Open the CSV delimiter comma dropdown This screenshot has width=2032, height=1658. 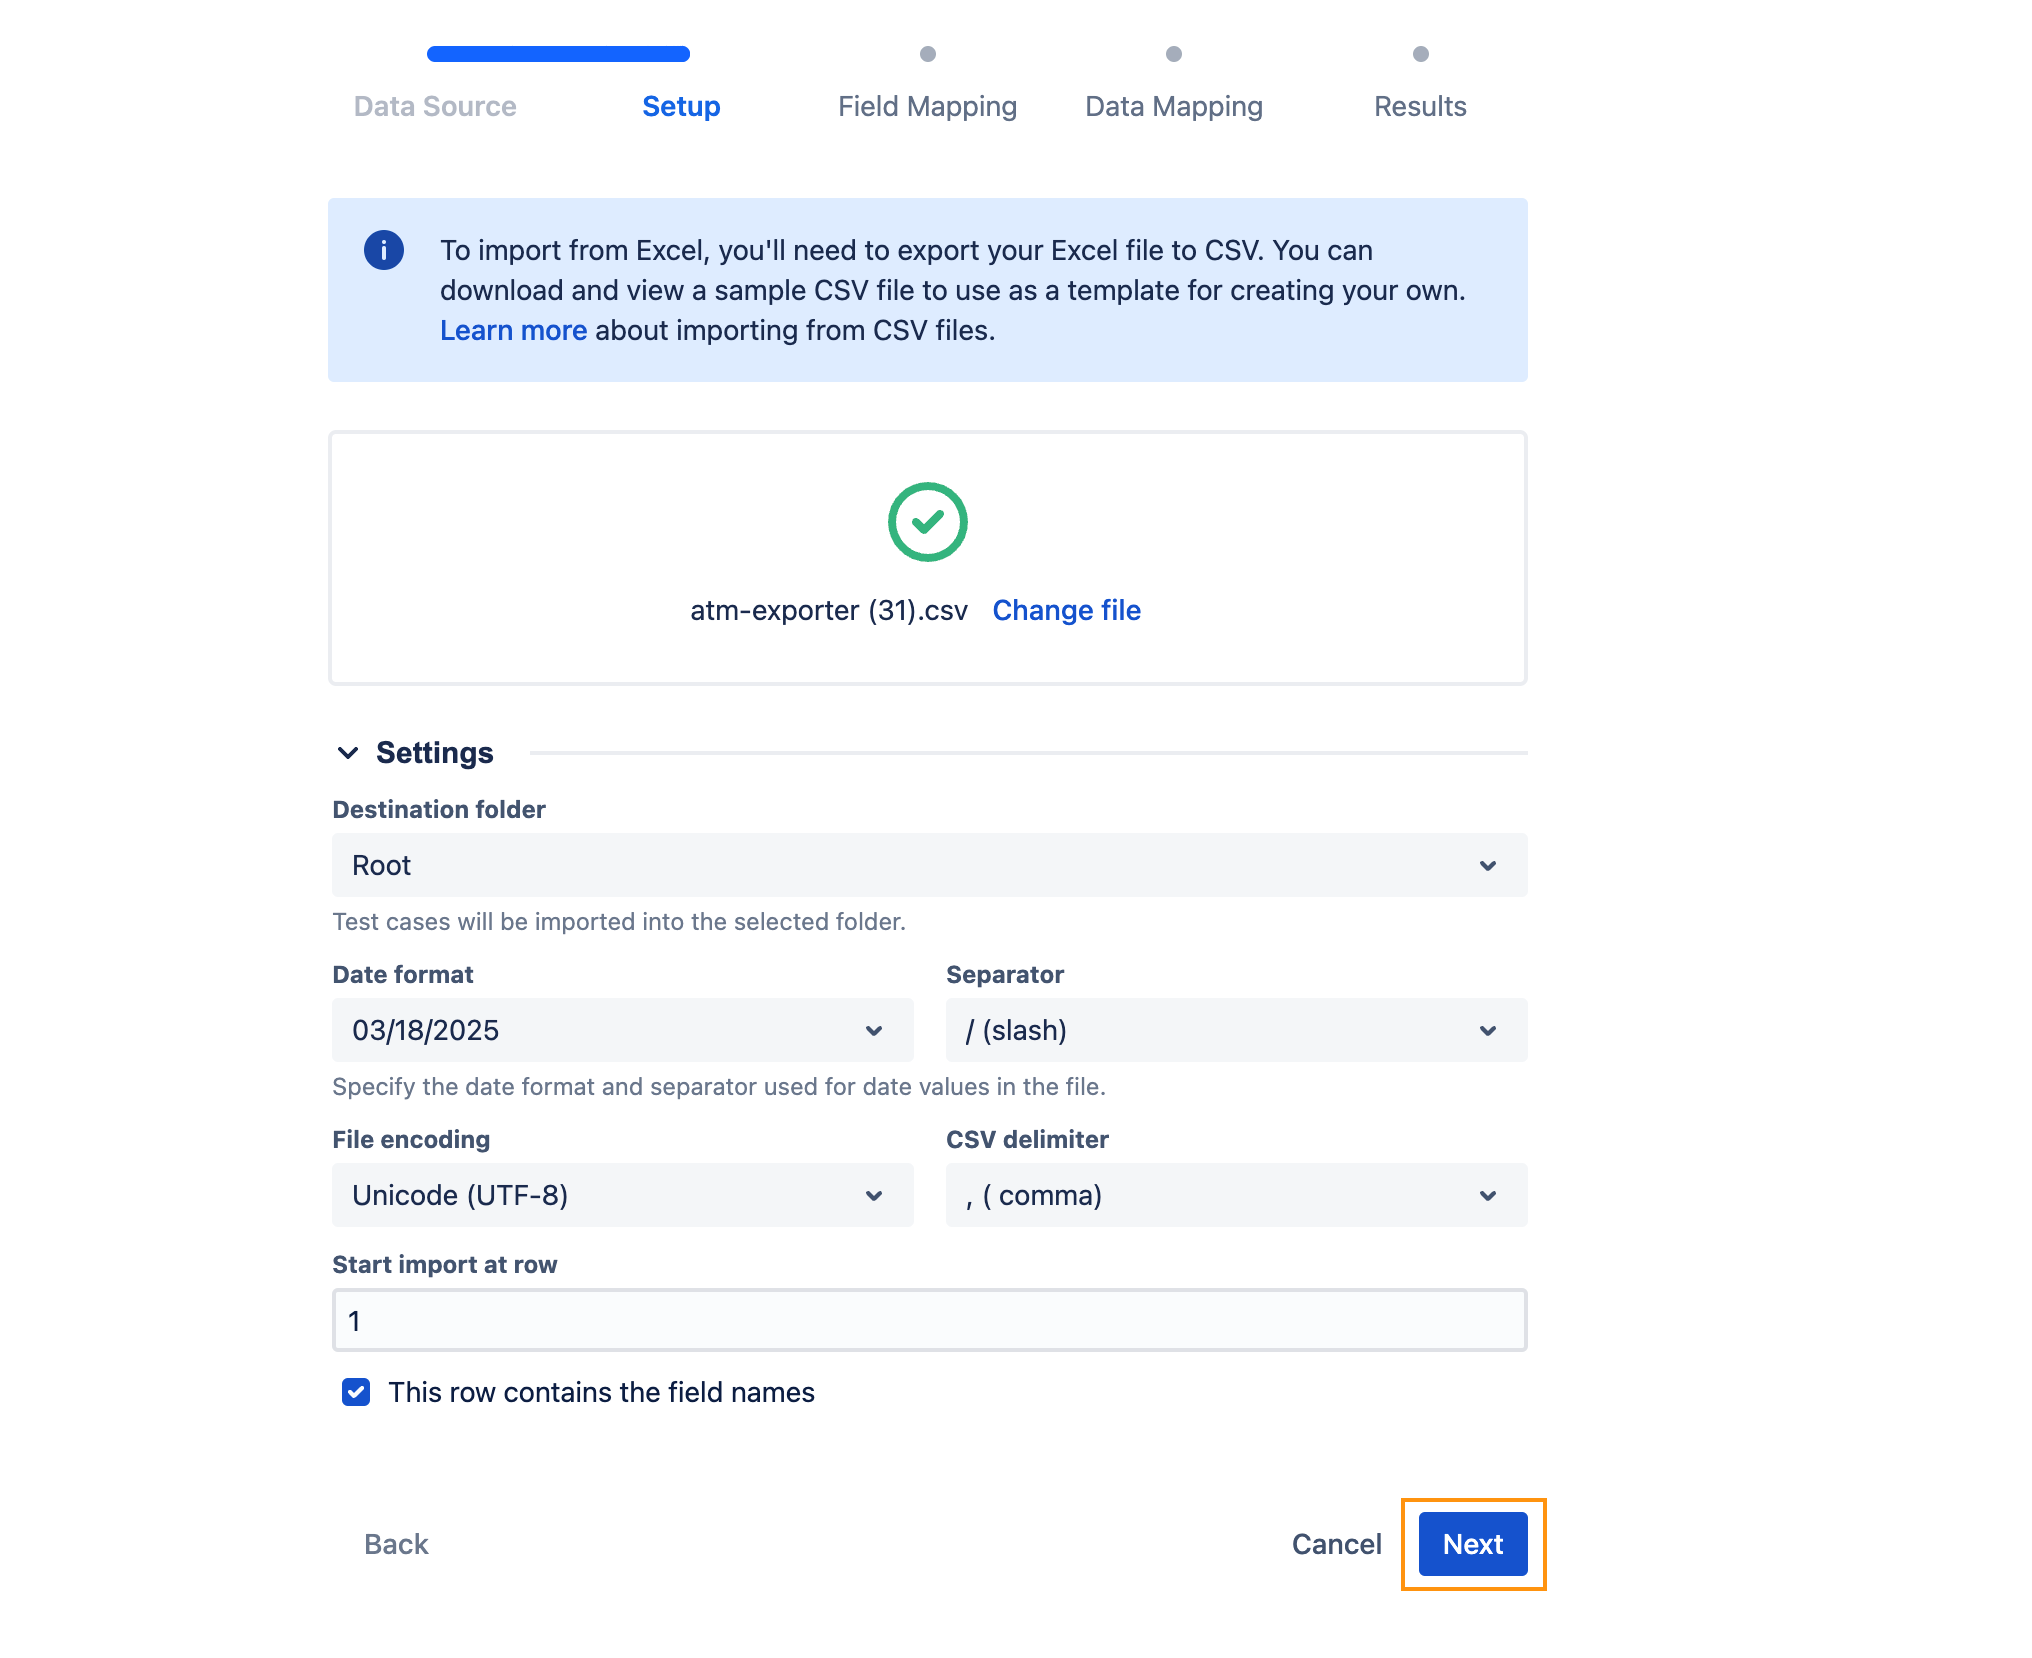tap(1235, 1195)
